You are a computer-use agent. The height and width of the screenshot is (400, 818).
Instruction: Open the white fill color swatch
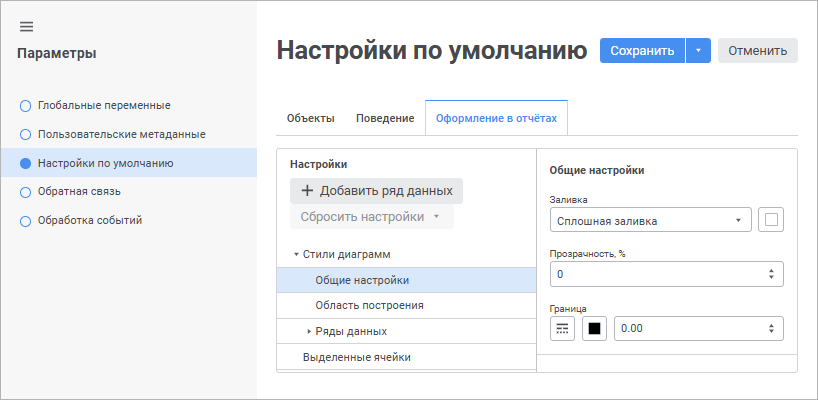pos(771,220)
